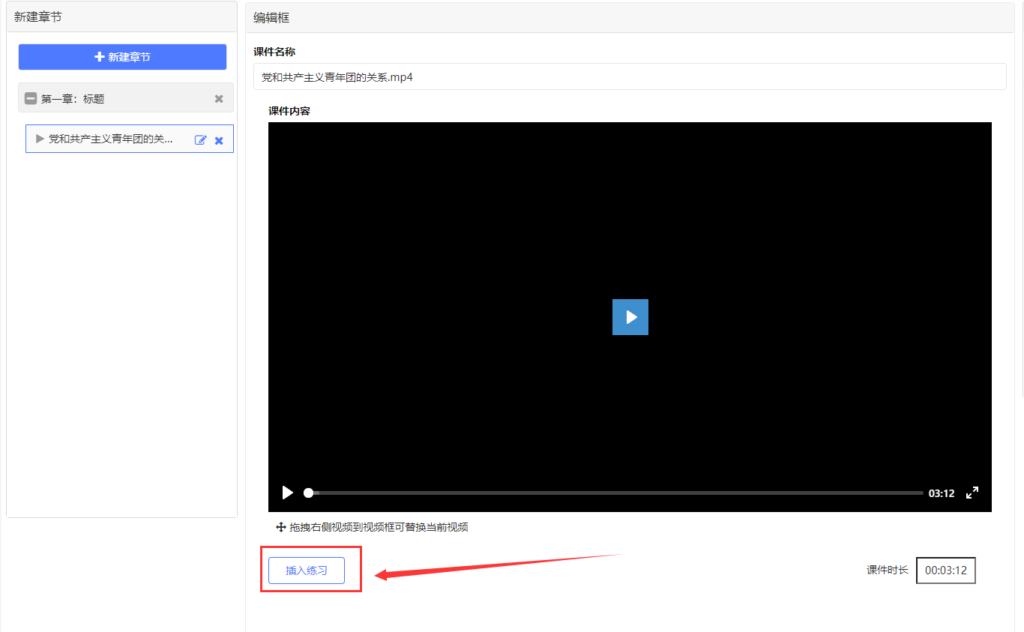This screenshot has width=1024, height=632.
Task: Click the move icon beside 拖拽右侧视频 hint
Action: [x=281, y=527]
